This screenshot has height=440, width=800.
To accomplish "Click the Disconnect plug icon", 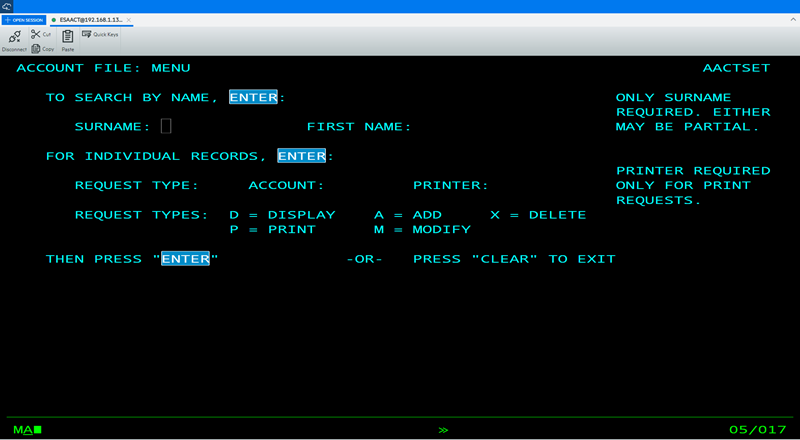I will coord(14,37).
